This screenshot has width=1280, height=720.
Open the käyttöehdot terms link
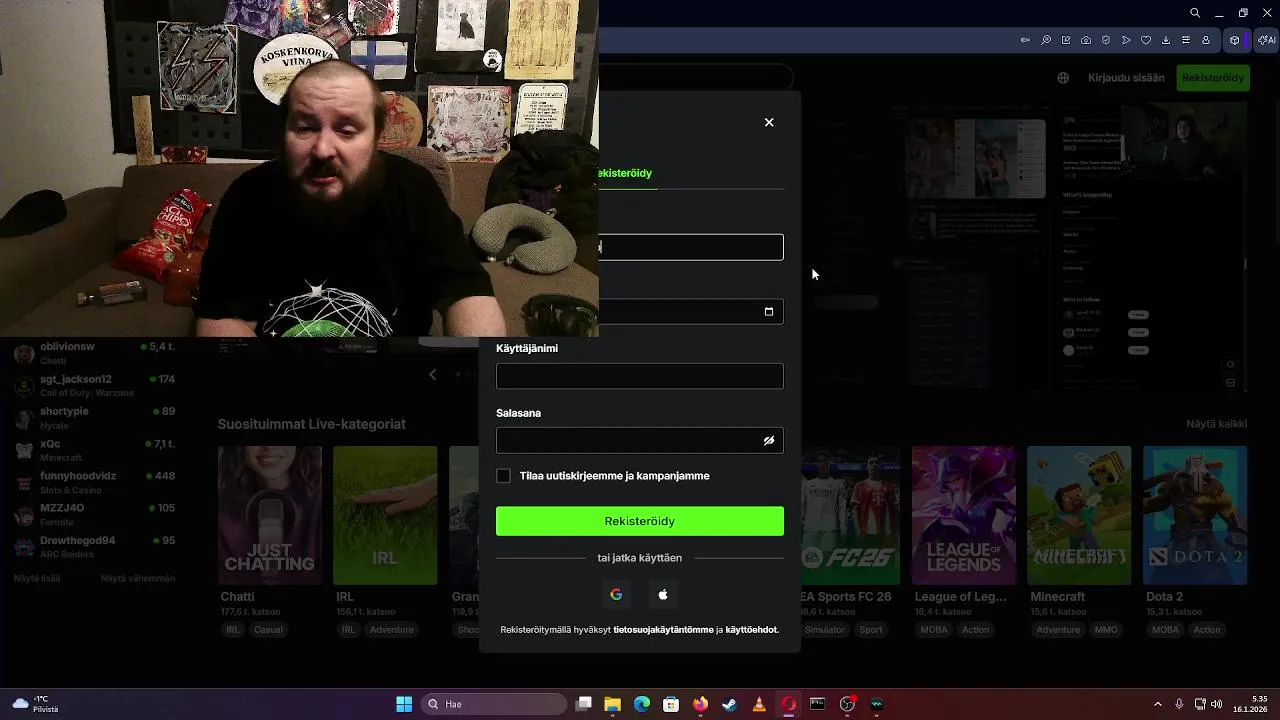point(751,630)
